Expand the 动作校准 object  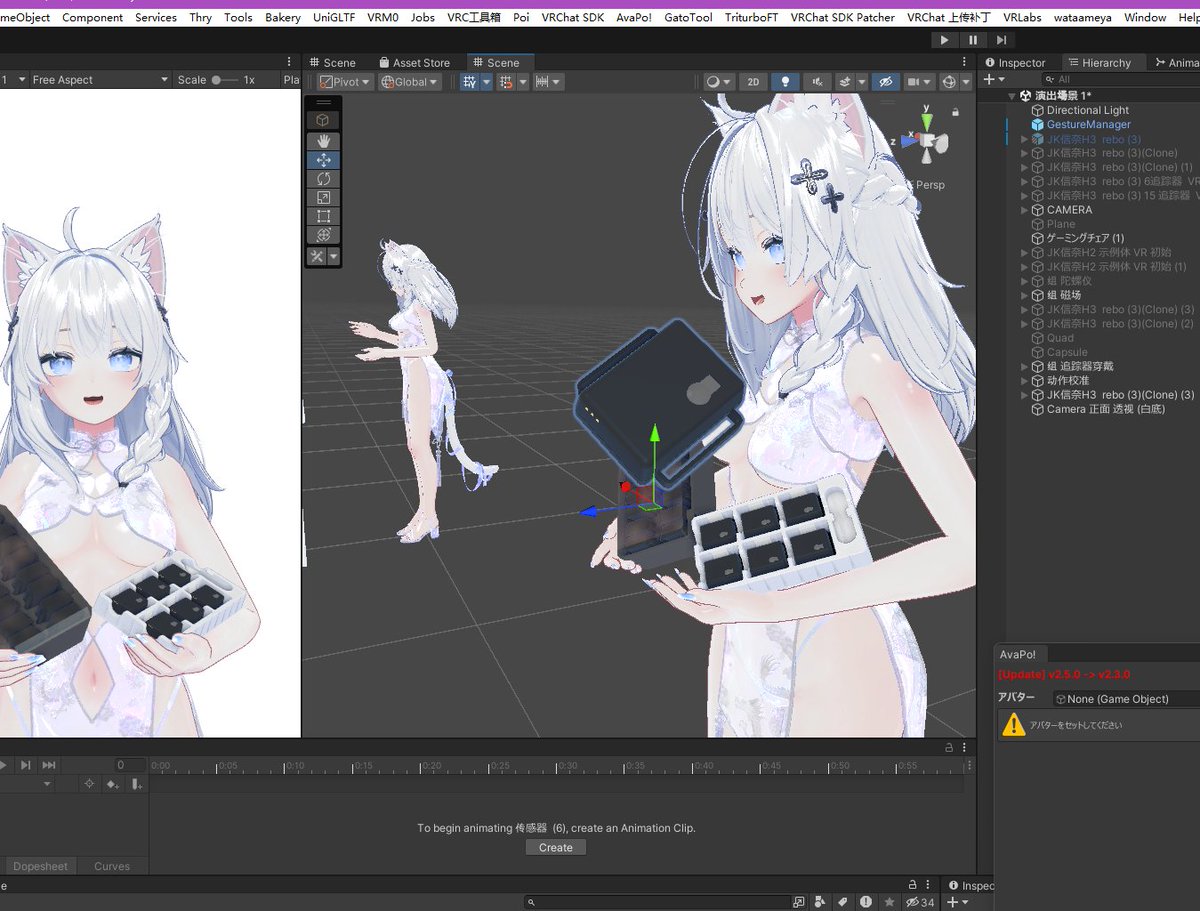click(1024, 381)
